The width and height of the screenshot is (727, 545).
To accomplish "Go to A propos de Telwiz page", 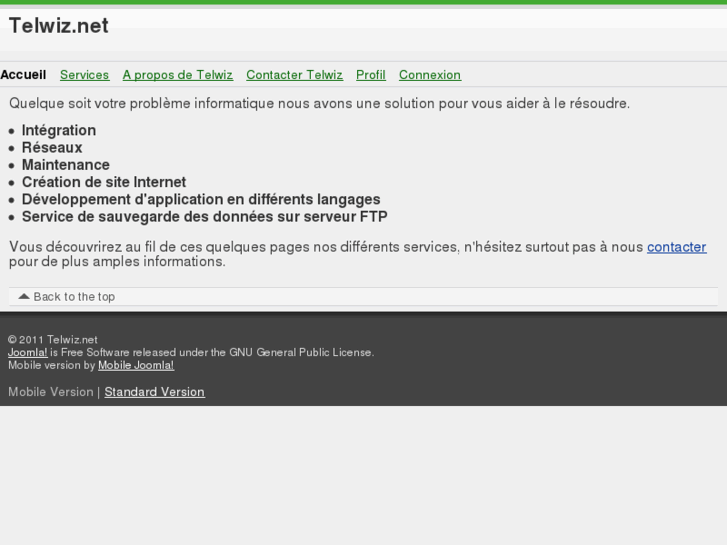I will point(178,75).
